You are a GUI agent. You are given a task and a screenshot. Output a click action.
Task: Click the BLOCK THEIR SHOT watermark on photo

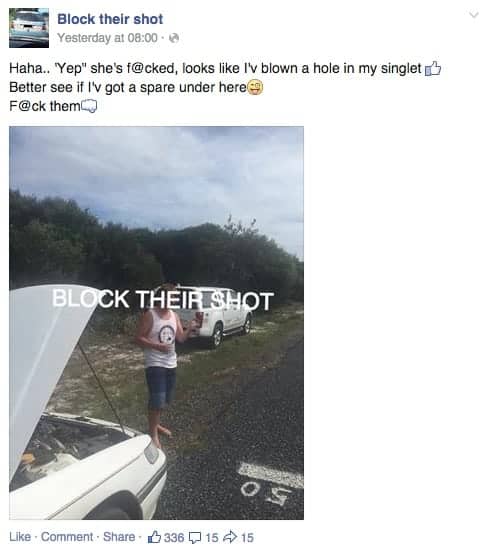163,300
